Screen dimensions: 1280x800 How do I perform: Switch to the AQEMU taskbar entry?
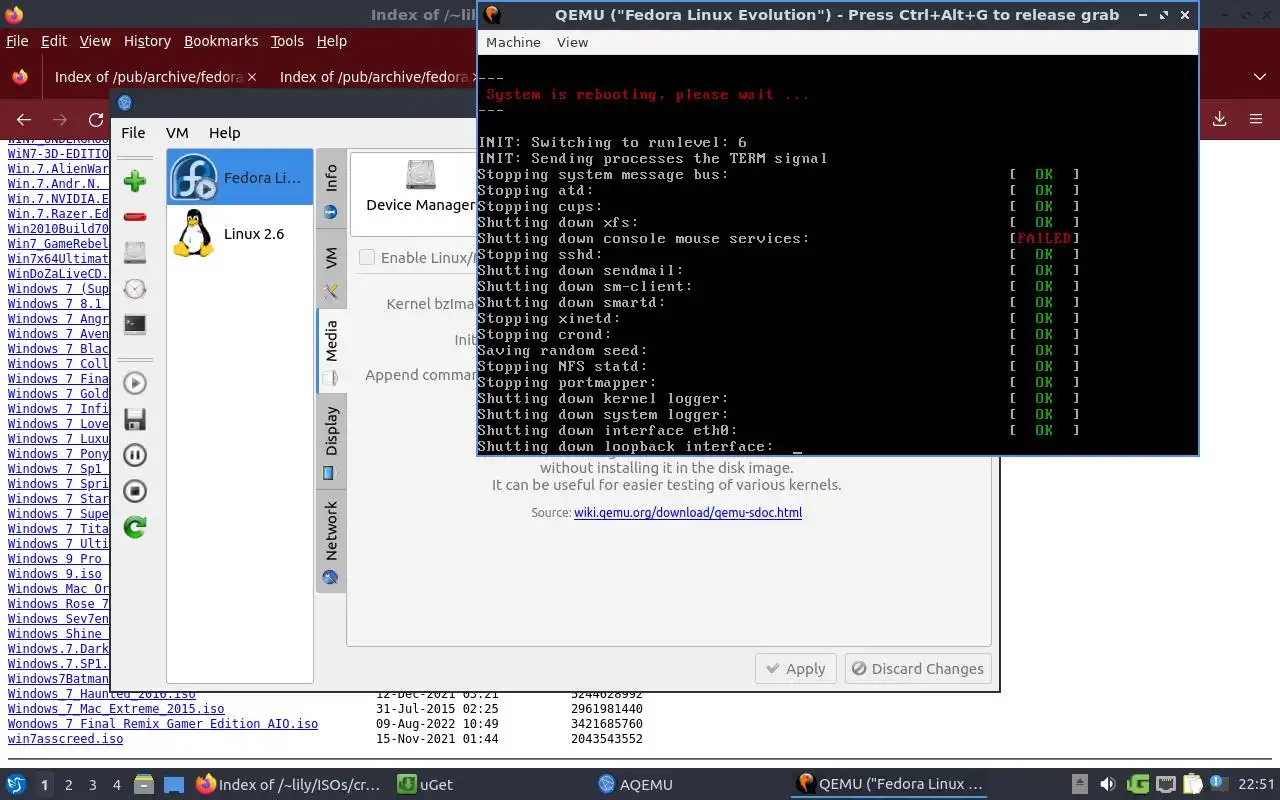point(635,784)
